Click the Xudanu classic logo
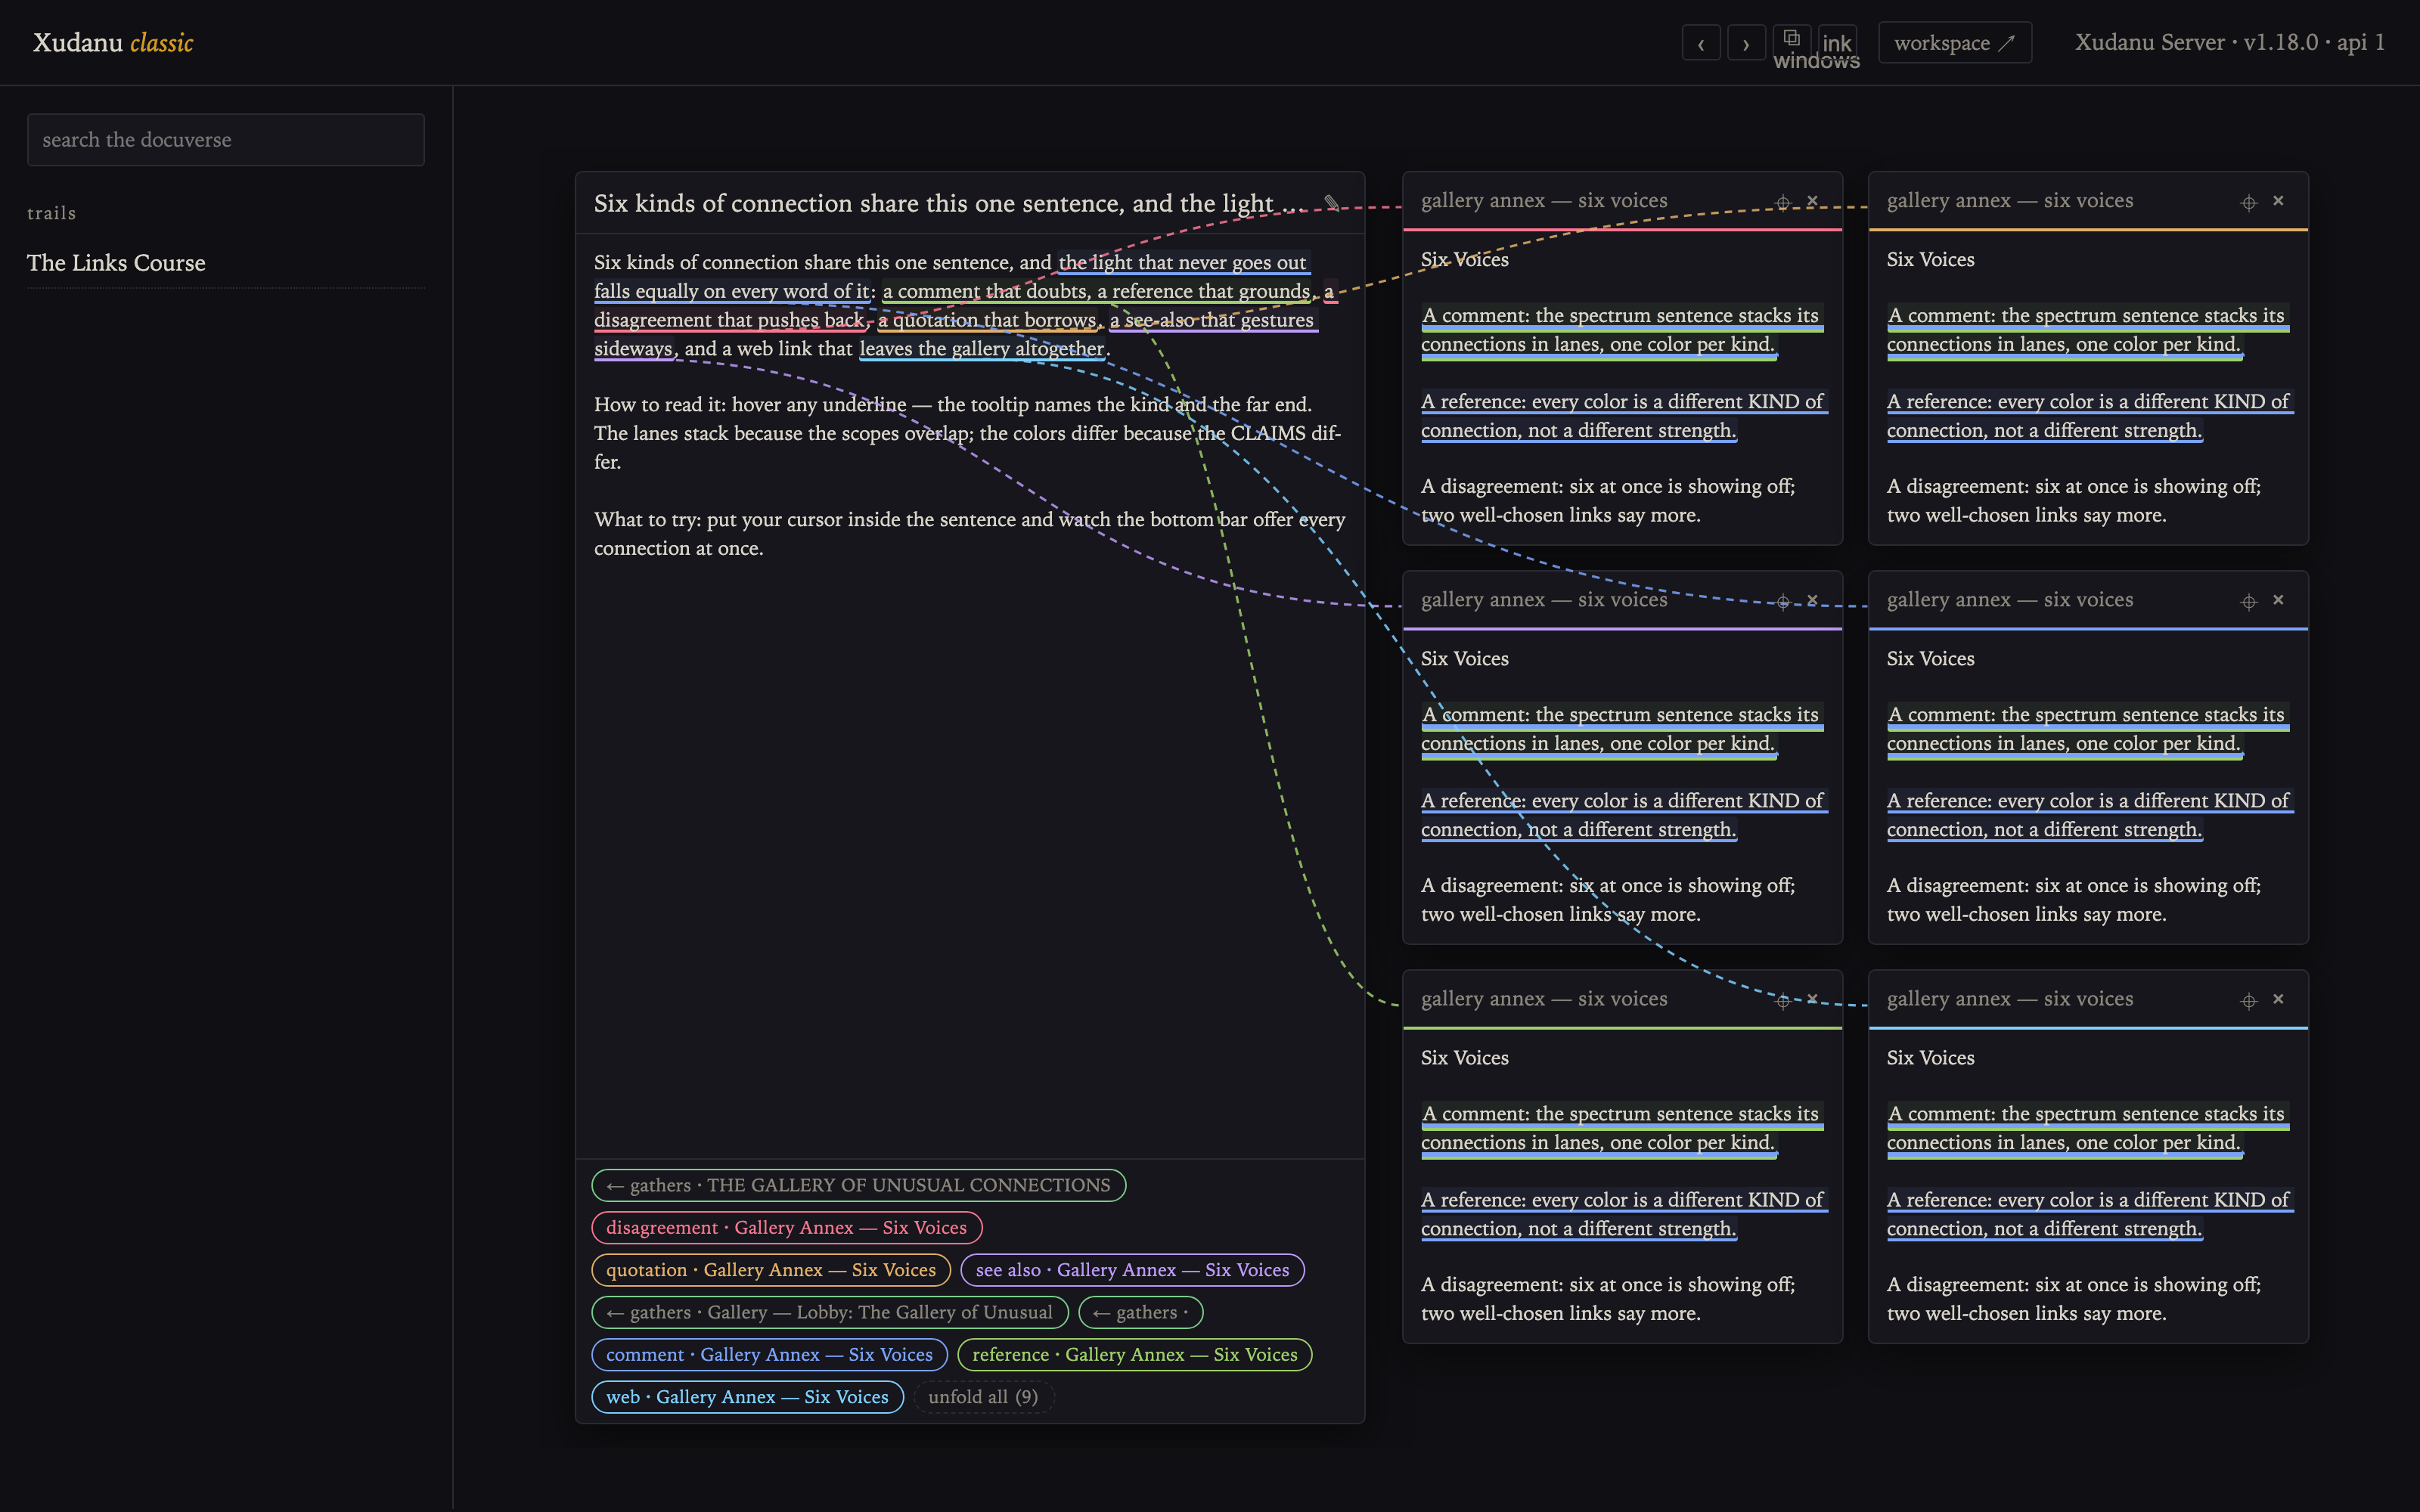The image size is (2420, 1512). click(x=113, y=43)
